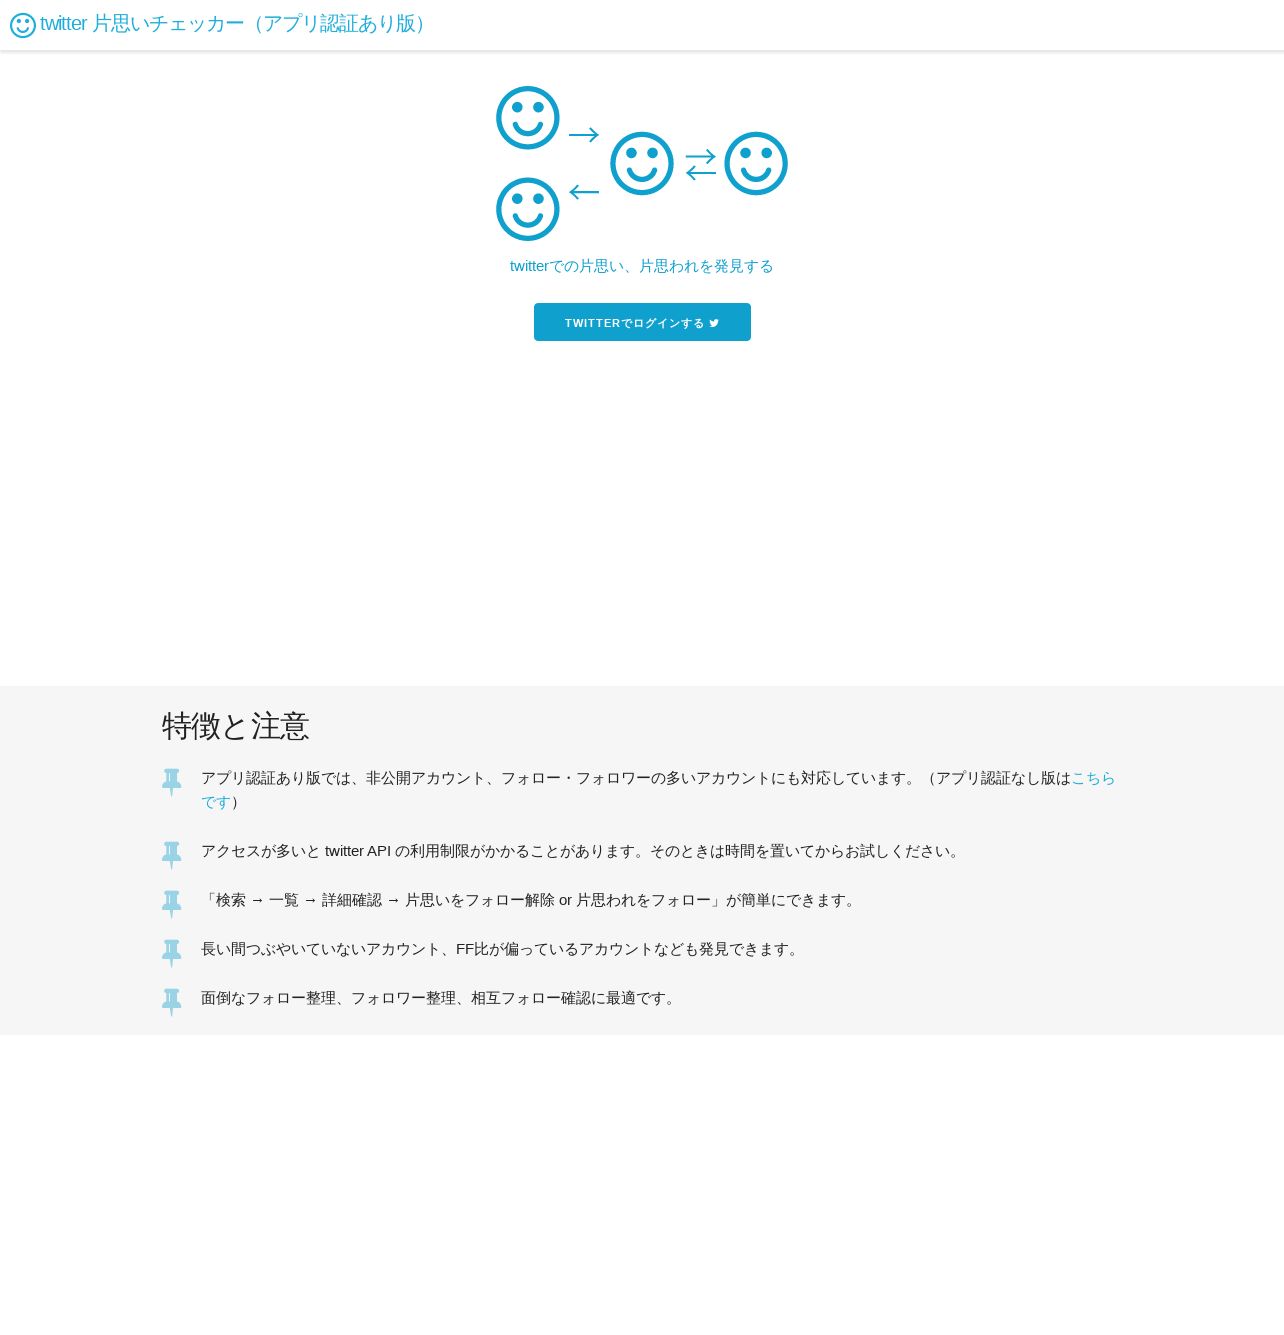Click the pin icon beside アクセスが多いと

172,855
